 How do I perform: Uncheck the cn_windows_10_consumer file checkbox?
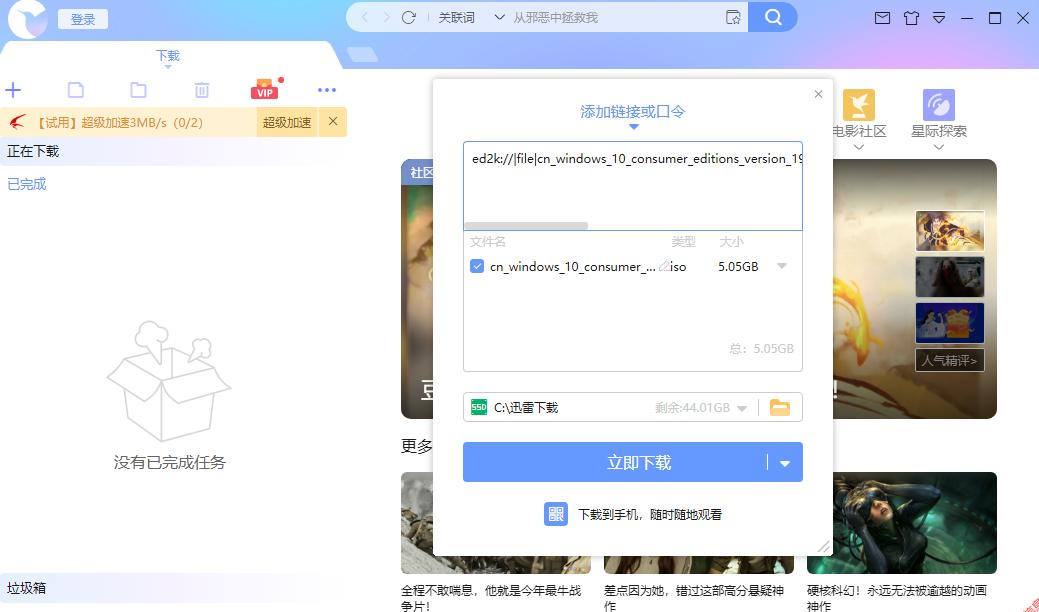coord(476,266)
